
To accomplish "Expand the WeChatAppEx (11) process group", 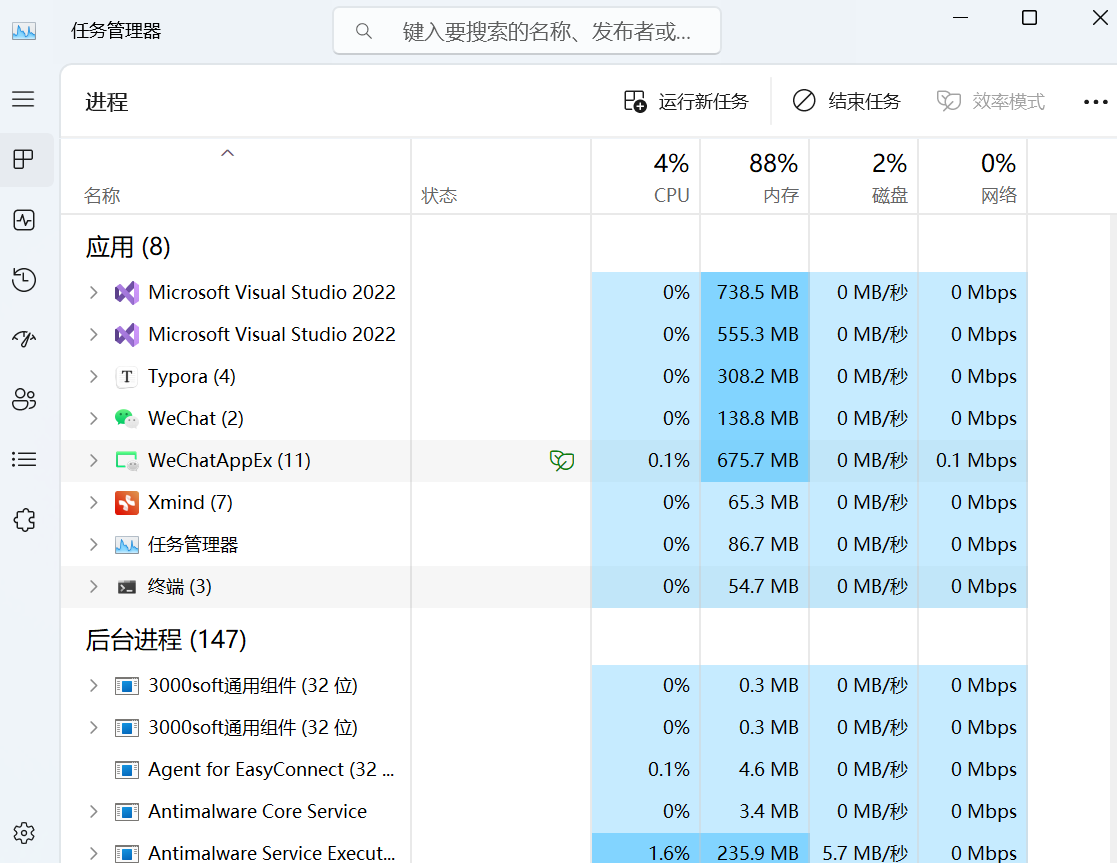I will point(93,460).
